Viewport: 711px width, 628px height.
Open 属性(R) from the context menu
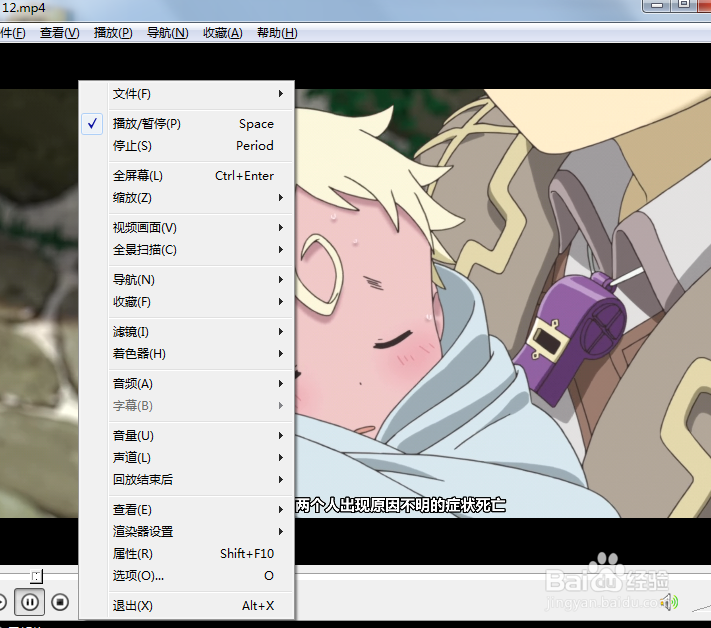point(186,554)
